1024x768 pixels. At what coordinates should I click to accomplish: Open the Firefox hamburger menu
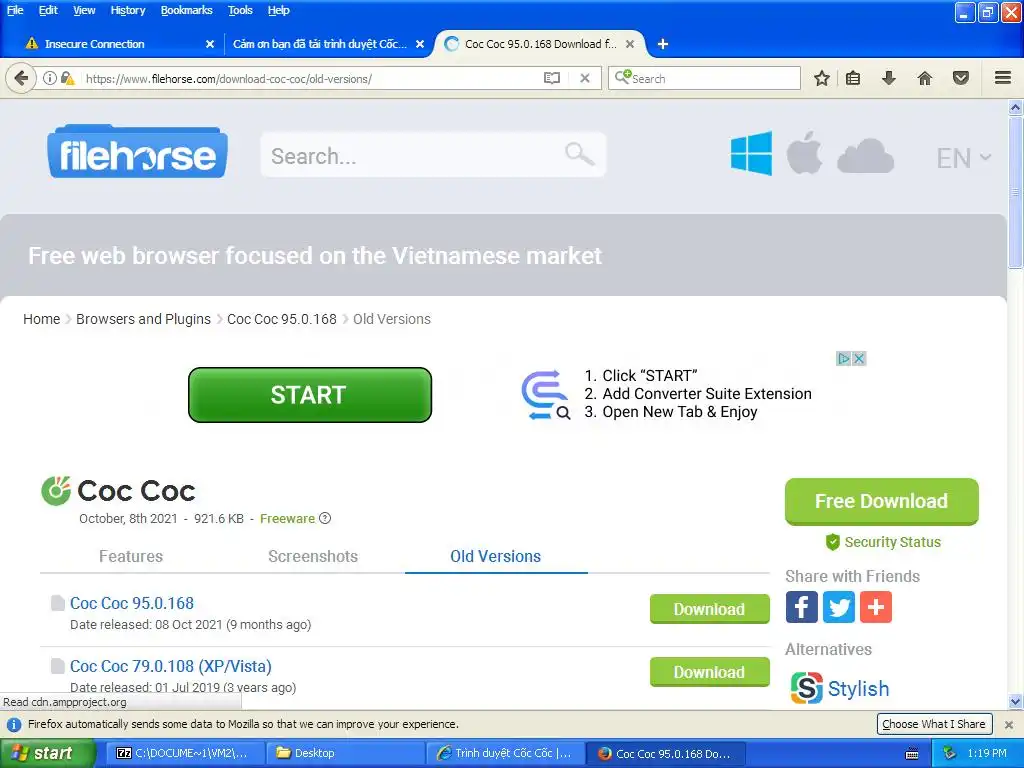1003,78
